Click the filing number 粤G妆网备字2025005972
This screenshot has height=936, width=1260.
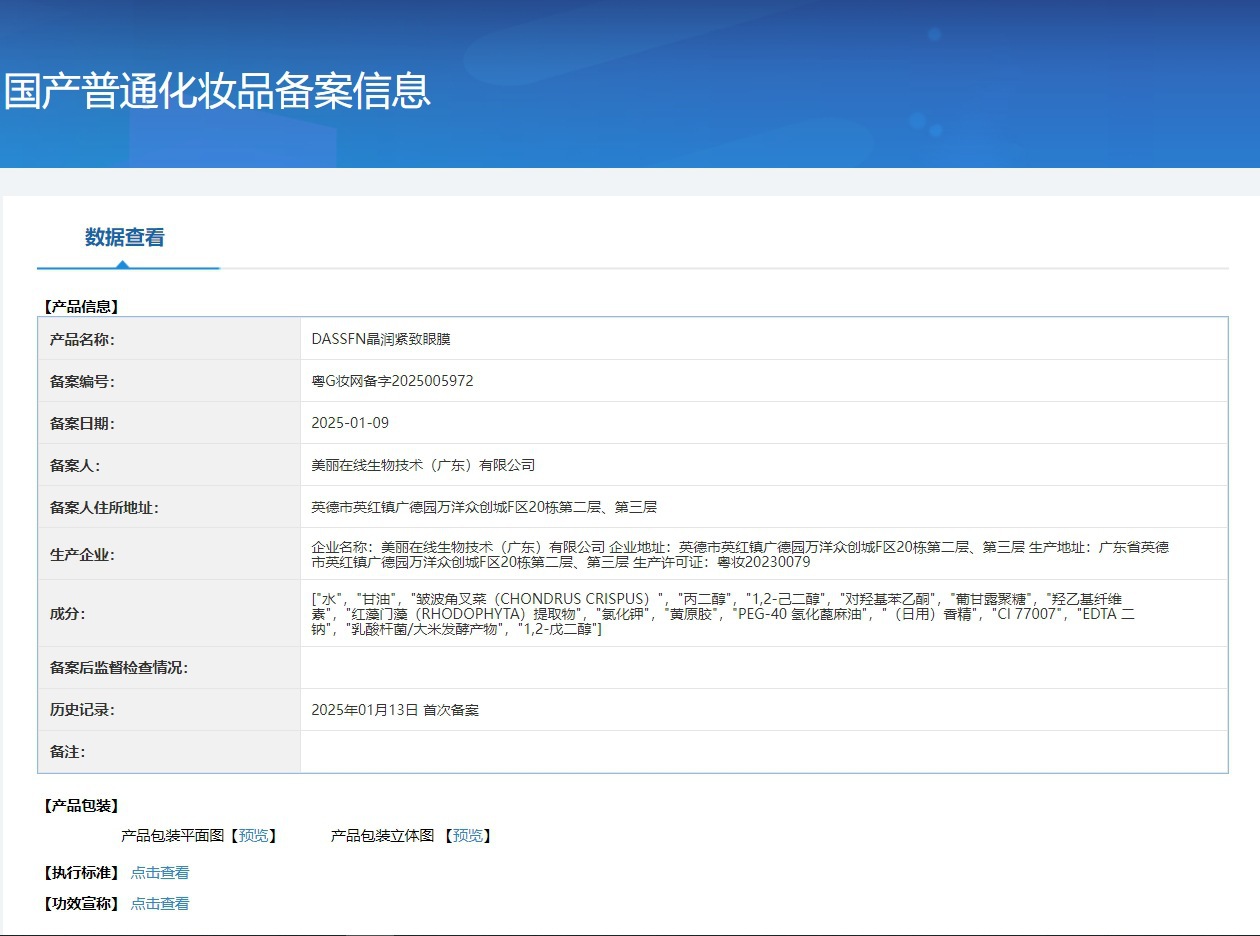coord(392,381)
